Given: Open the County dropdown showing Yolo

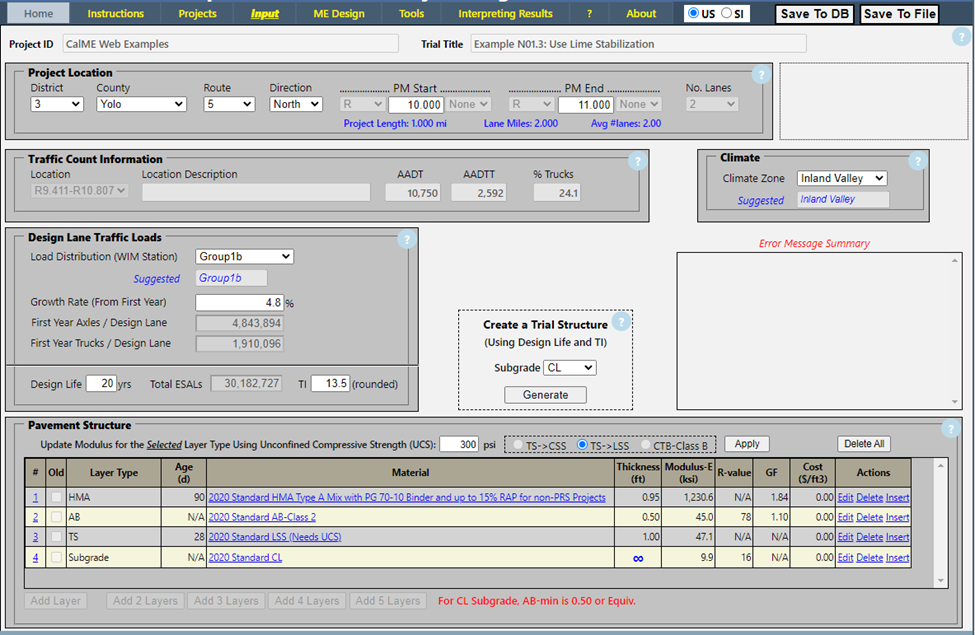Looking at the screenshot, I should pos(141,104).
